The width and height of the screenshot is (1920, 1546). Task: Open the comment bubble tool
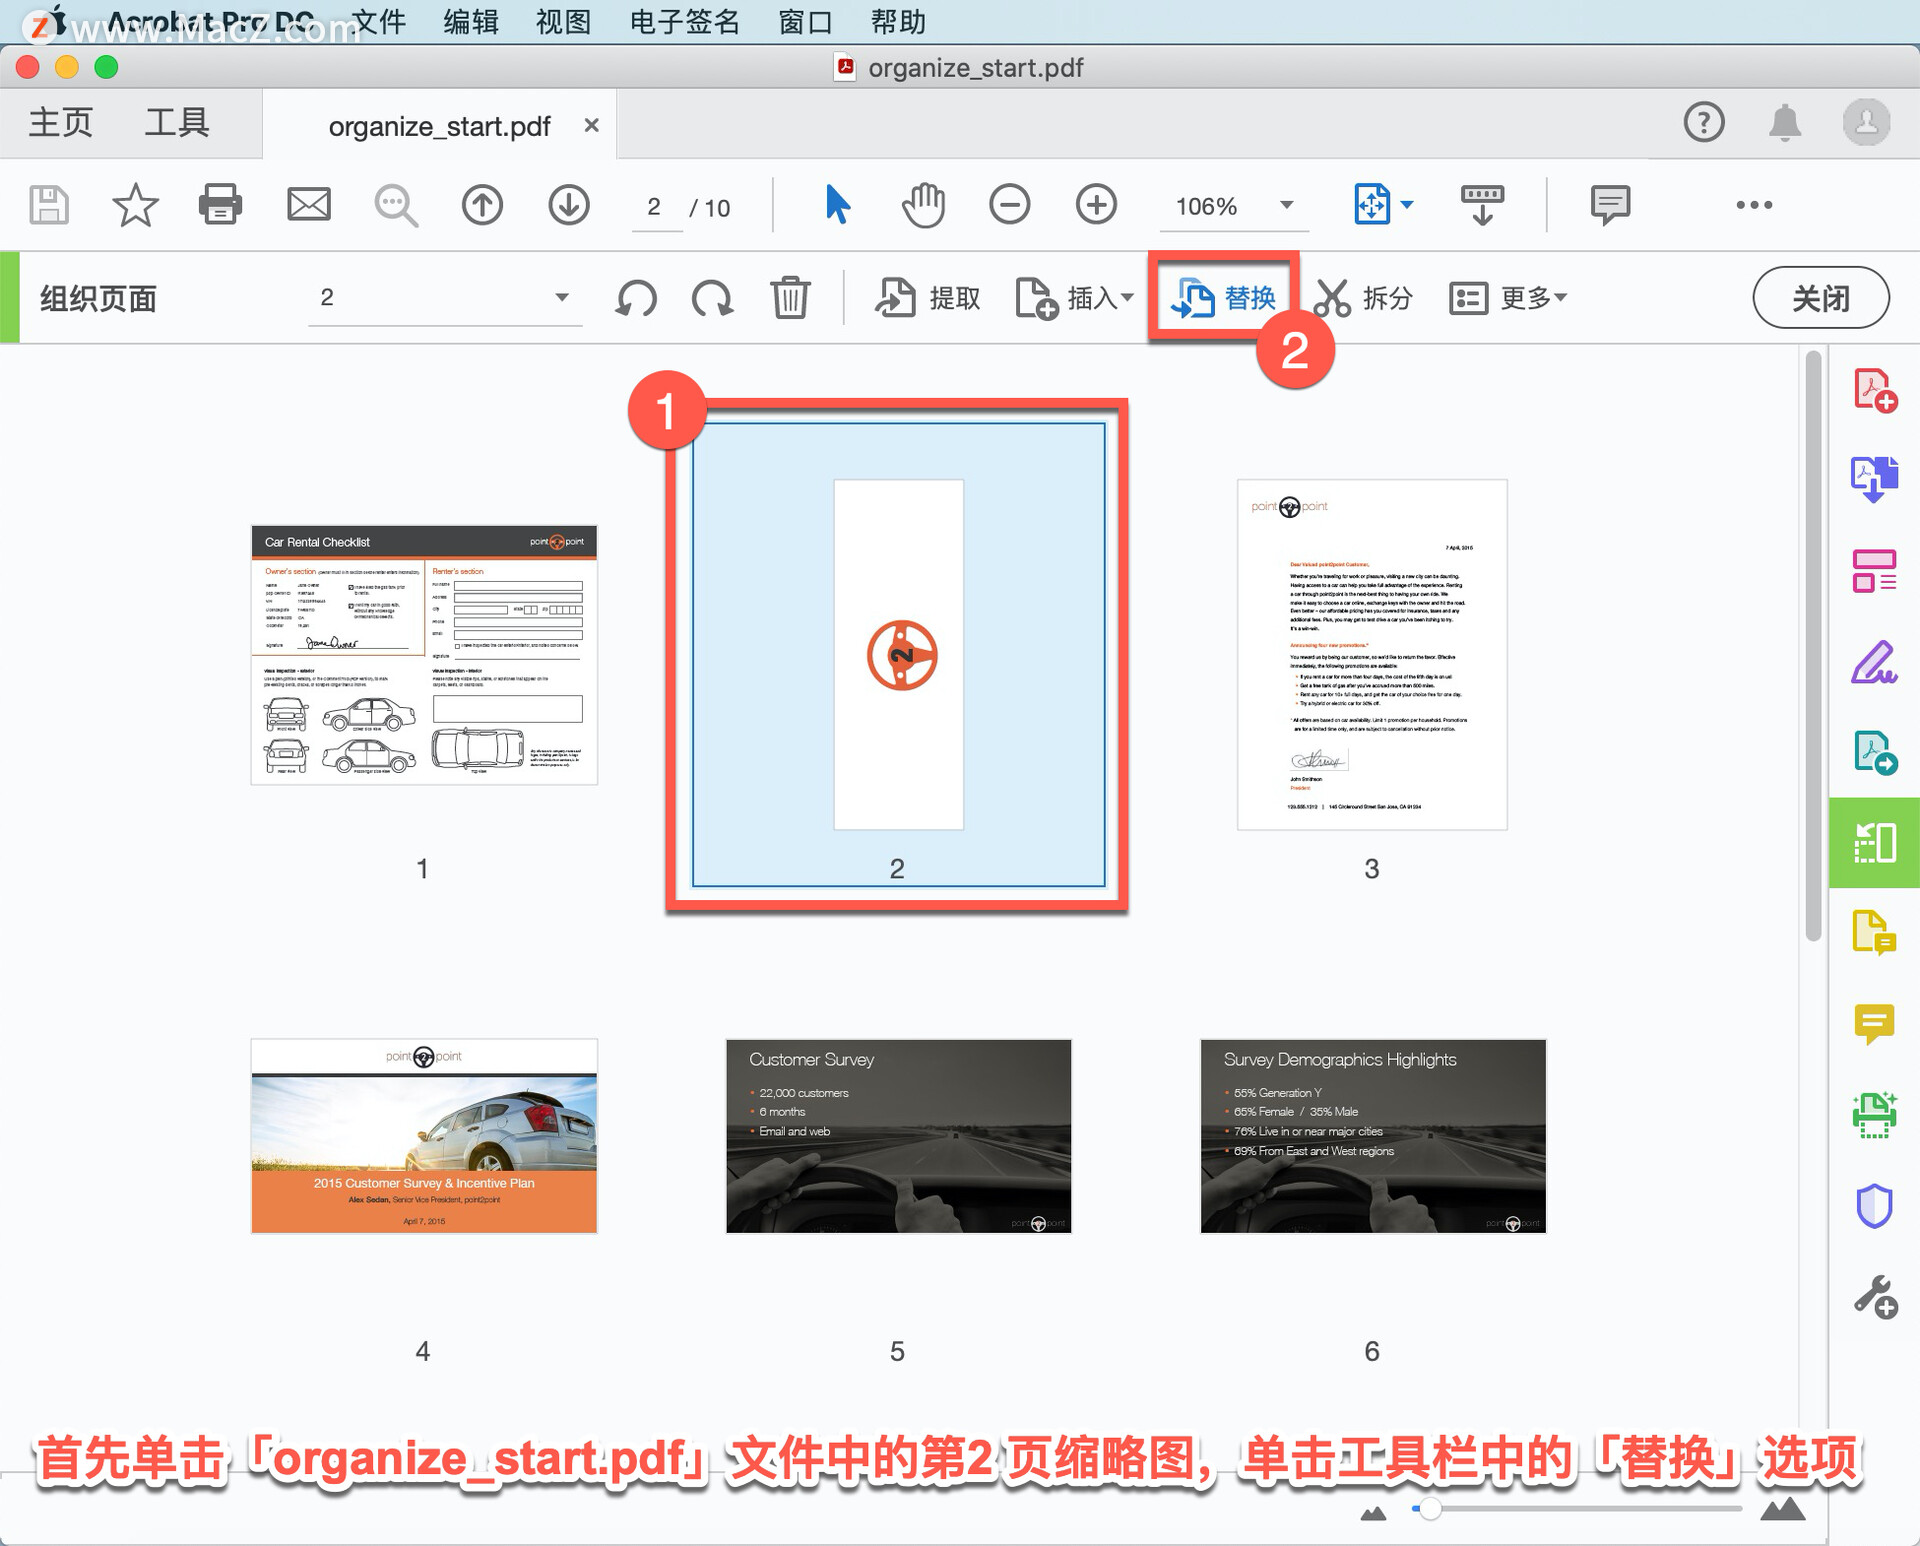coord(1609,206)
